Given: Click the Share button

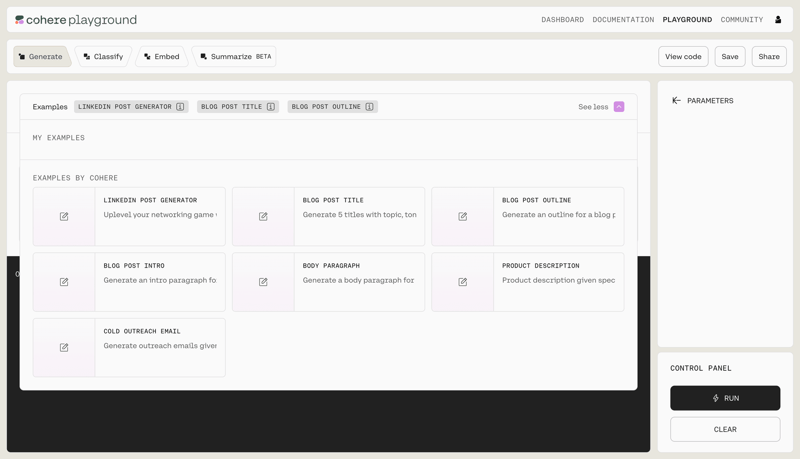Looking at the screenshot, I should coord(769,57).
